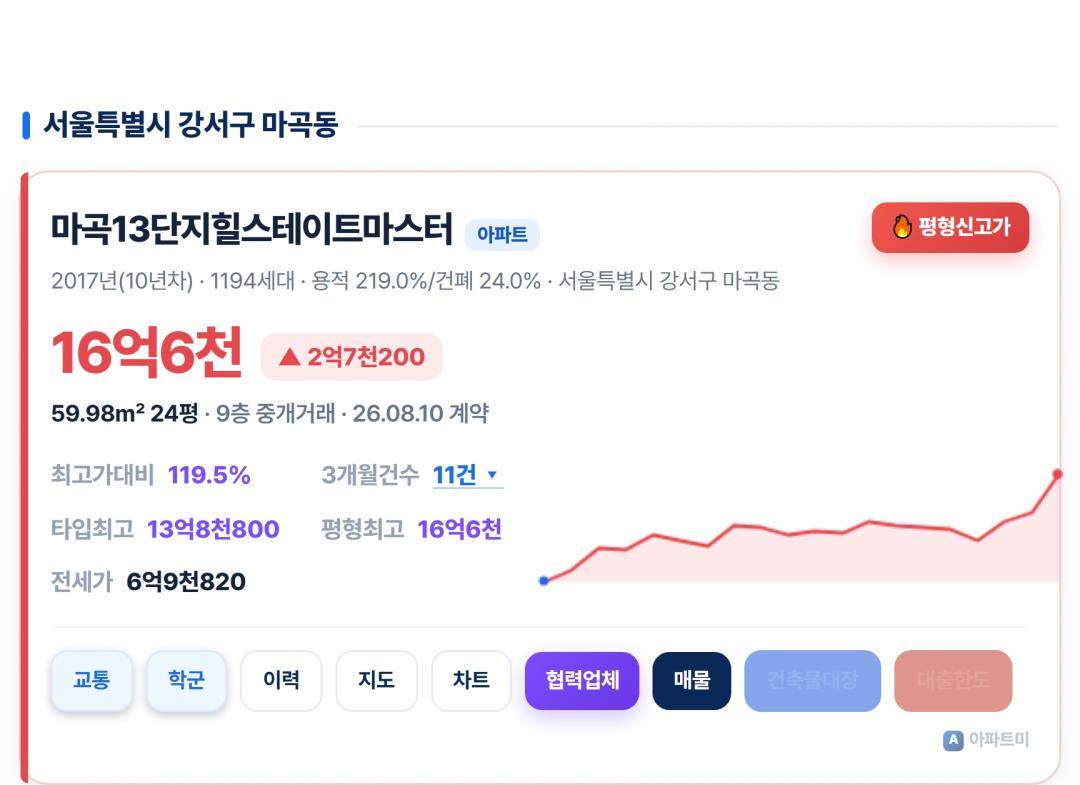Click the red up-triangle price change icon
The image size is (1080, 785).
click(x=290, y=357)
